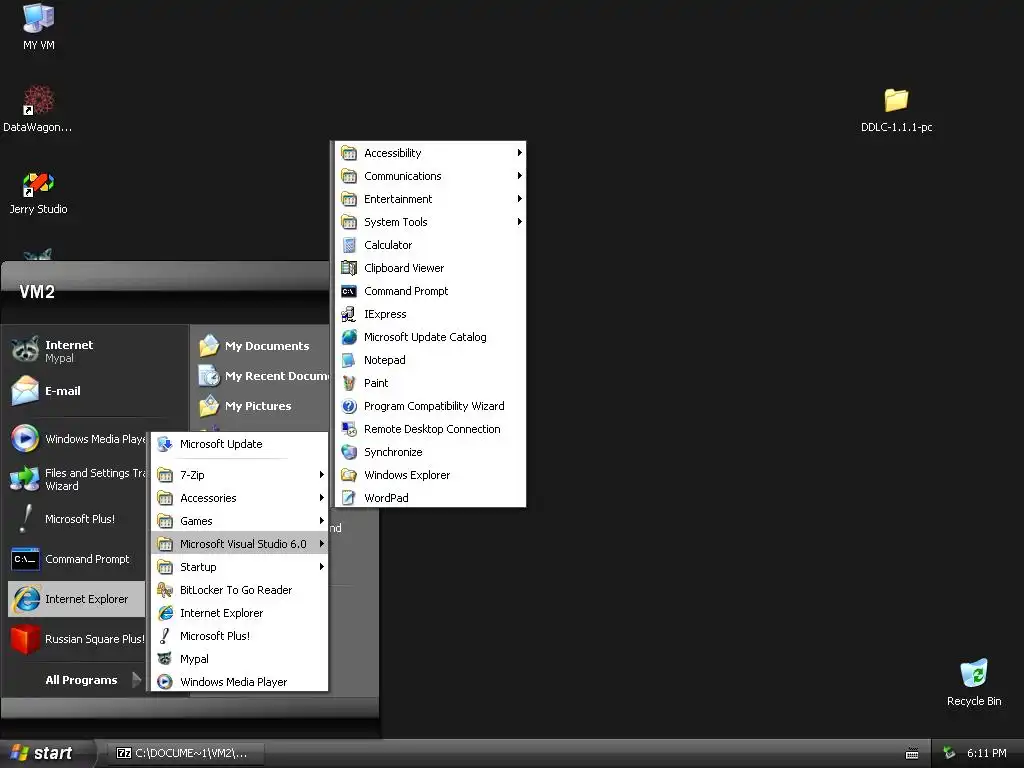
Task: Open the MY VM desktop icon
Action: [39, 26]
